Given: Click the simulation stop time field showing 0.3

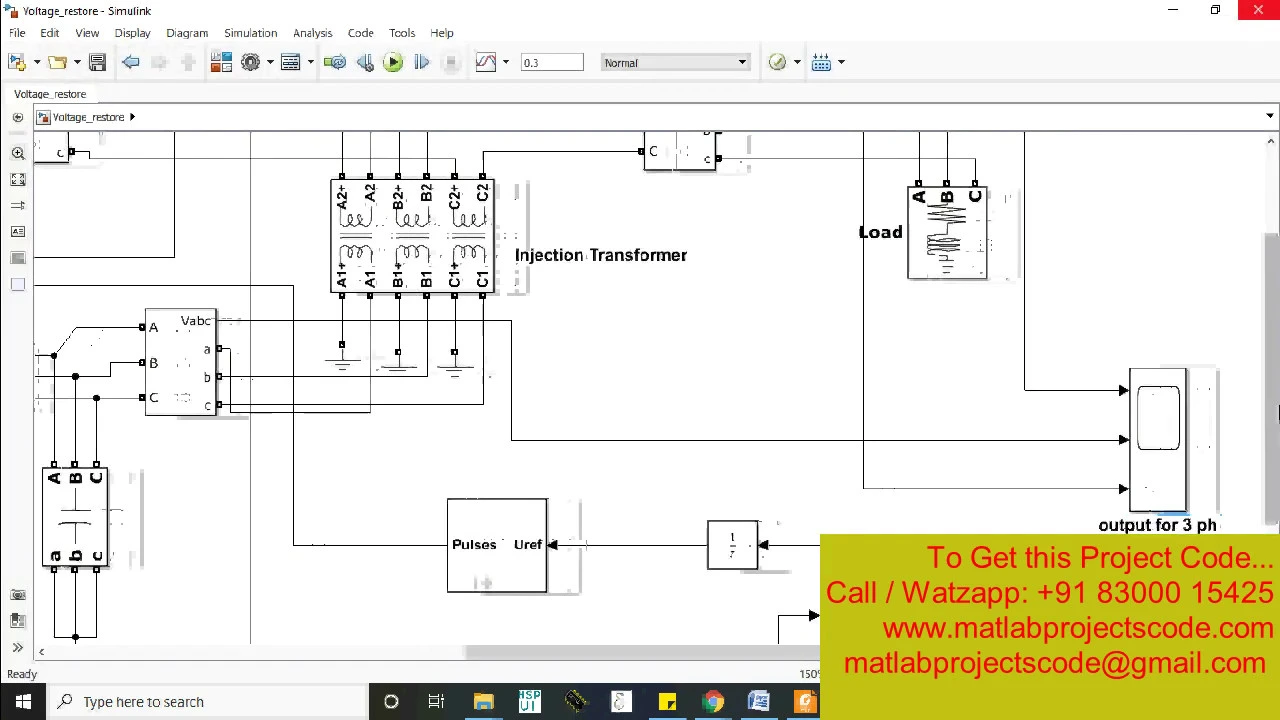Looking at the screenshot, I should (x=551, y=63).
